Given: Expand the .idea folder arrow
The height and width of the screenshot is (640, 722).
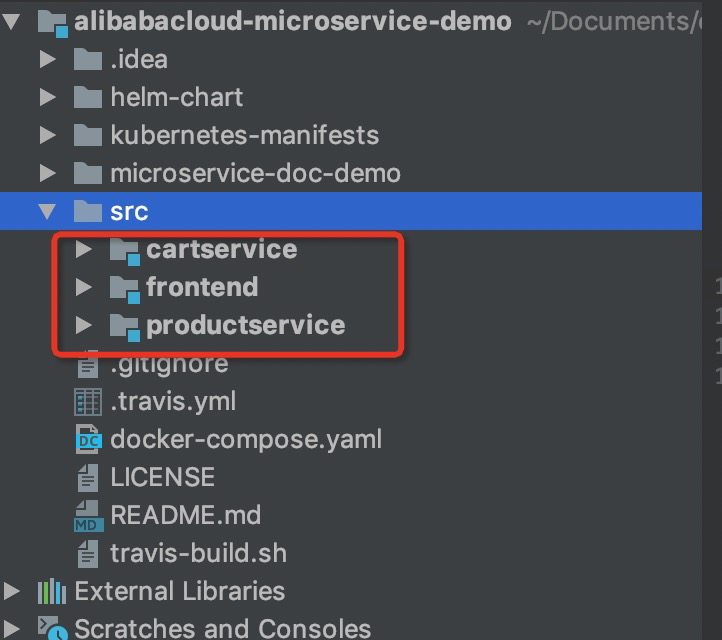Looking at the screenshot, I should (x=47, y=60).
